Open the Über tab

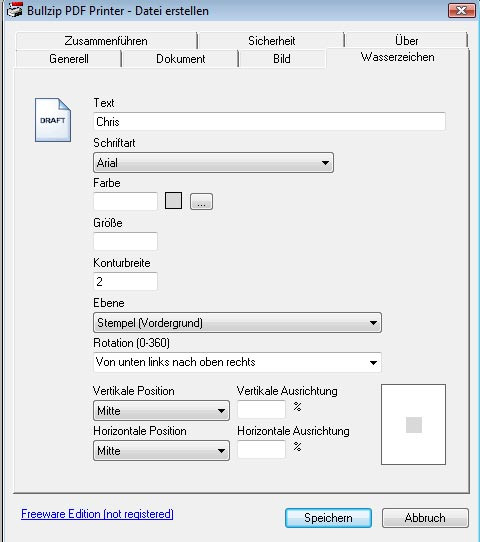coord(406,41)
